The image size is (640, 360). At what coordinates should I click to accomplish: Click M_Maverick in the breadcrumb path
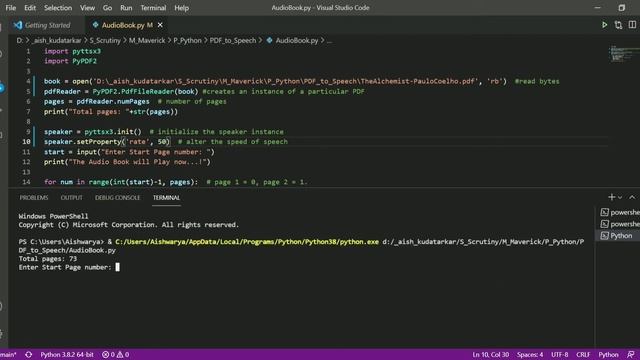coord(147,40)
